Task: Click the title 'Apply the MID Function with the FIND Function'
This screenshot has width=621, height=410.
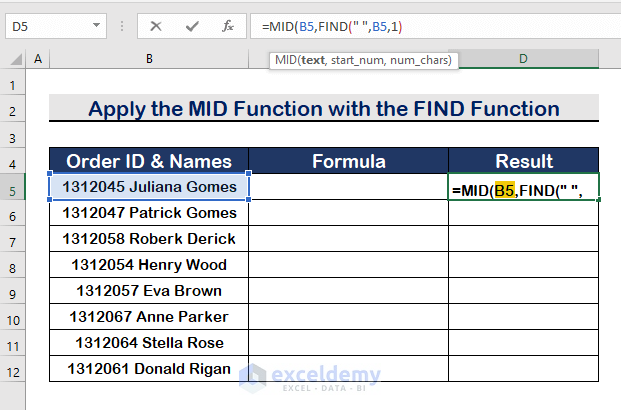Action: click(324, 109)
